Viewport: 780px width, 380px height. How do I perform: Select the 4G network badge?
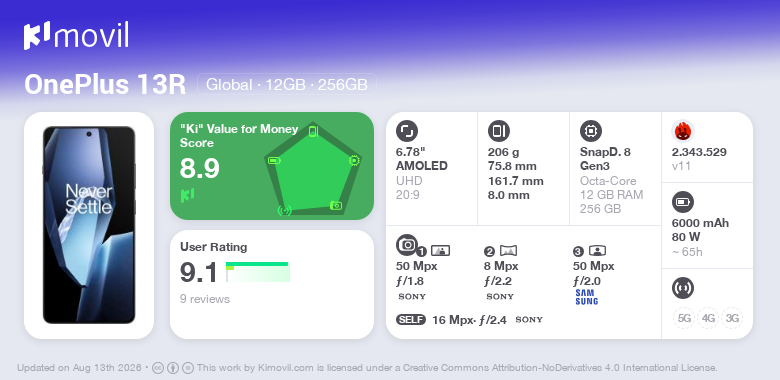708,318
